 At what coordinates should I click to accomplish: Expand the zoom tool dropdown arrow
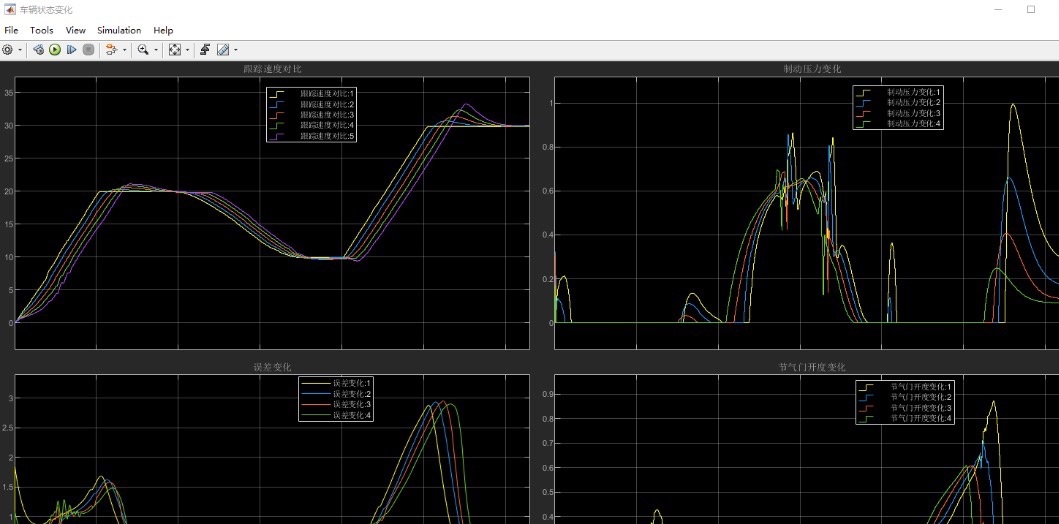[156, 50]
